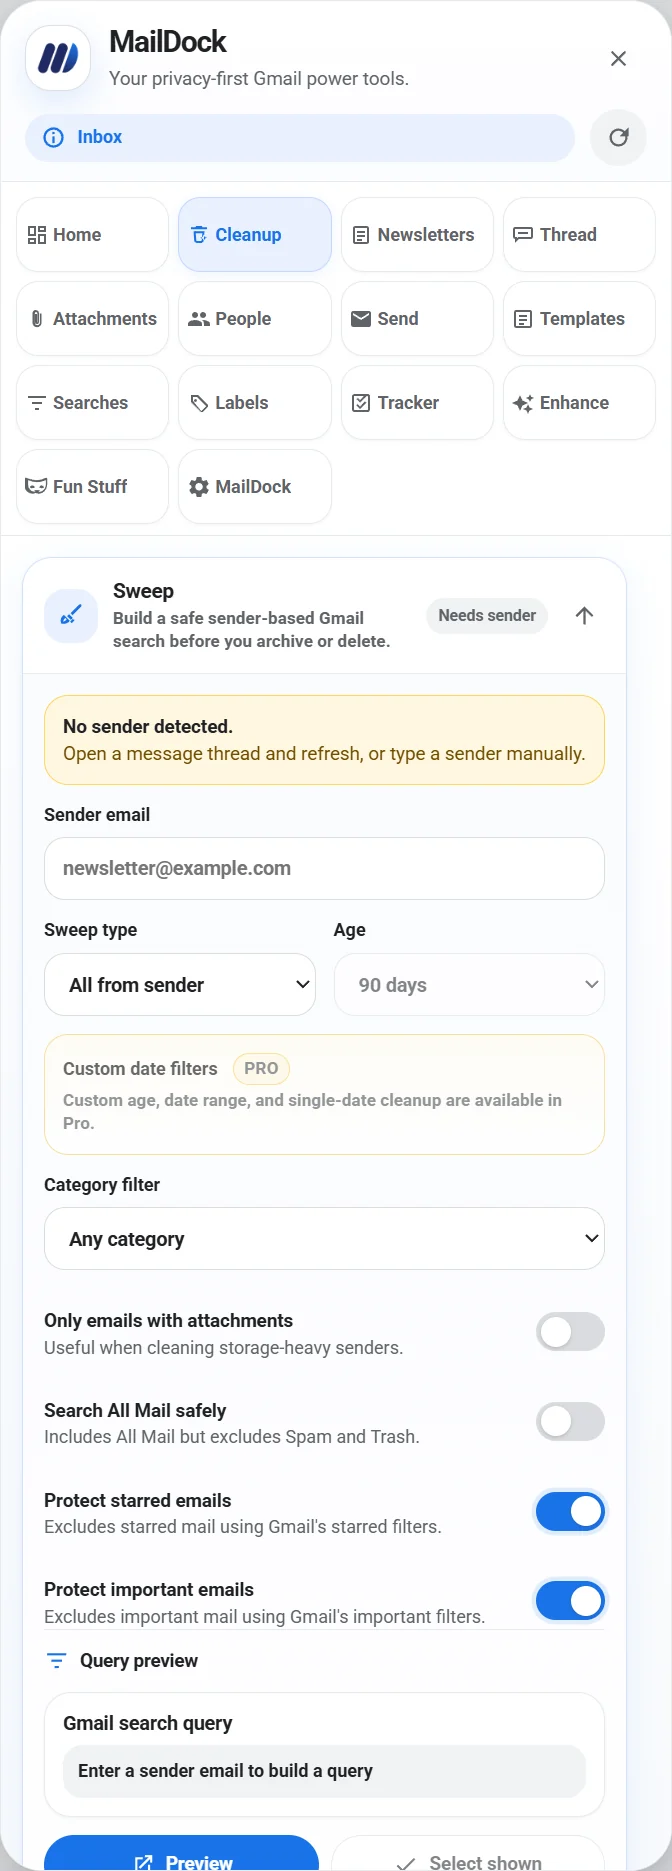Enable Search All Mail safely toggle
Viewport: 672px width, 1871px height.
point(570,1422)
